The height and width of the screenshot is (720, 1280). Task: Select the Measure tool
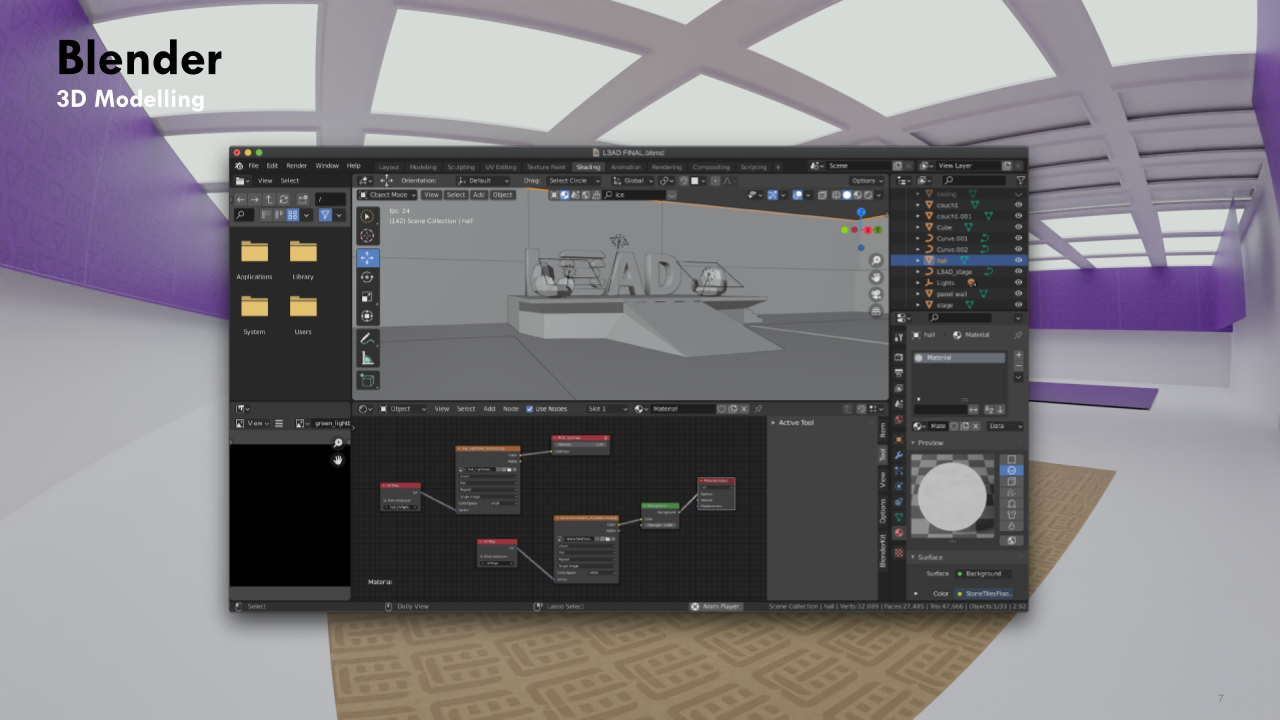coord(367,359)
